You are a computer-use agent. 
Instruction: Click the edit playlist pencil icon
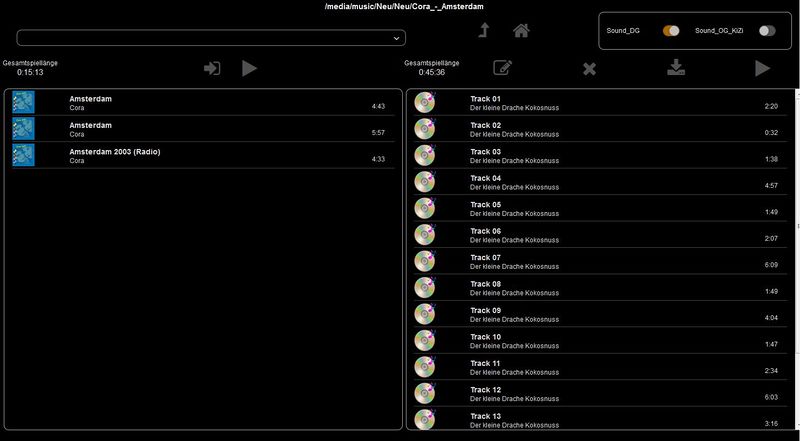(x=503, y=68)
